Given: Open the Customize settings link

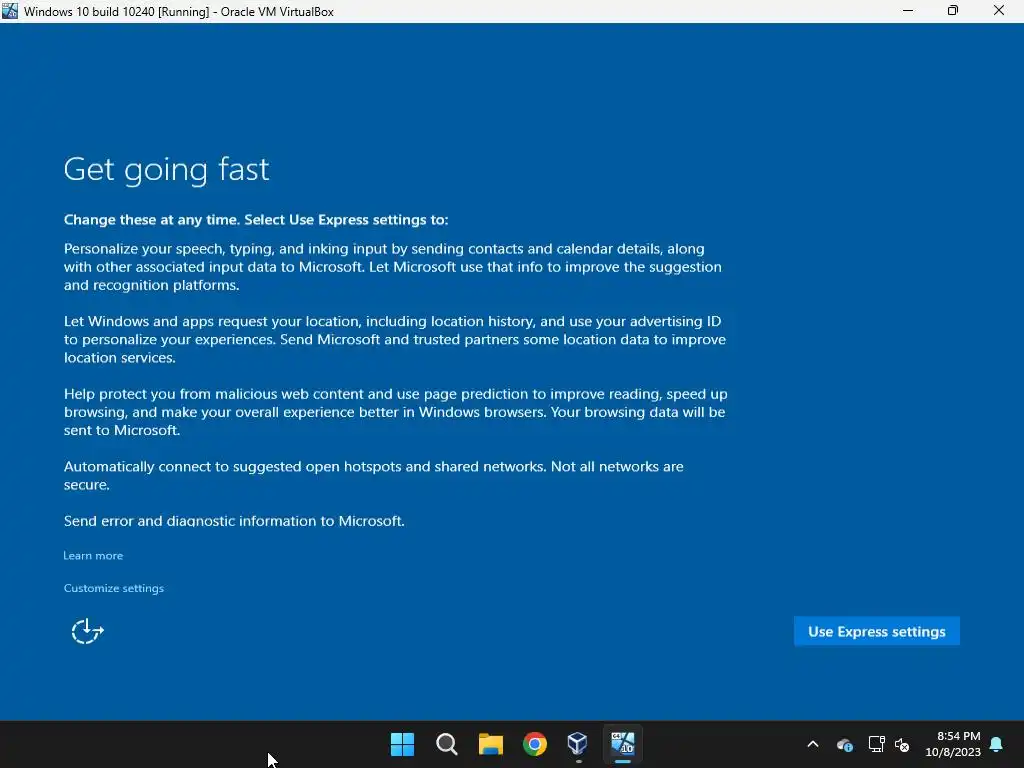Looking at the screenshot, I should click(114, 588).
